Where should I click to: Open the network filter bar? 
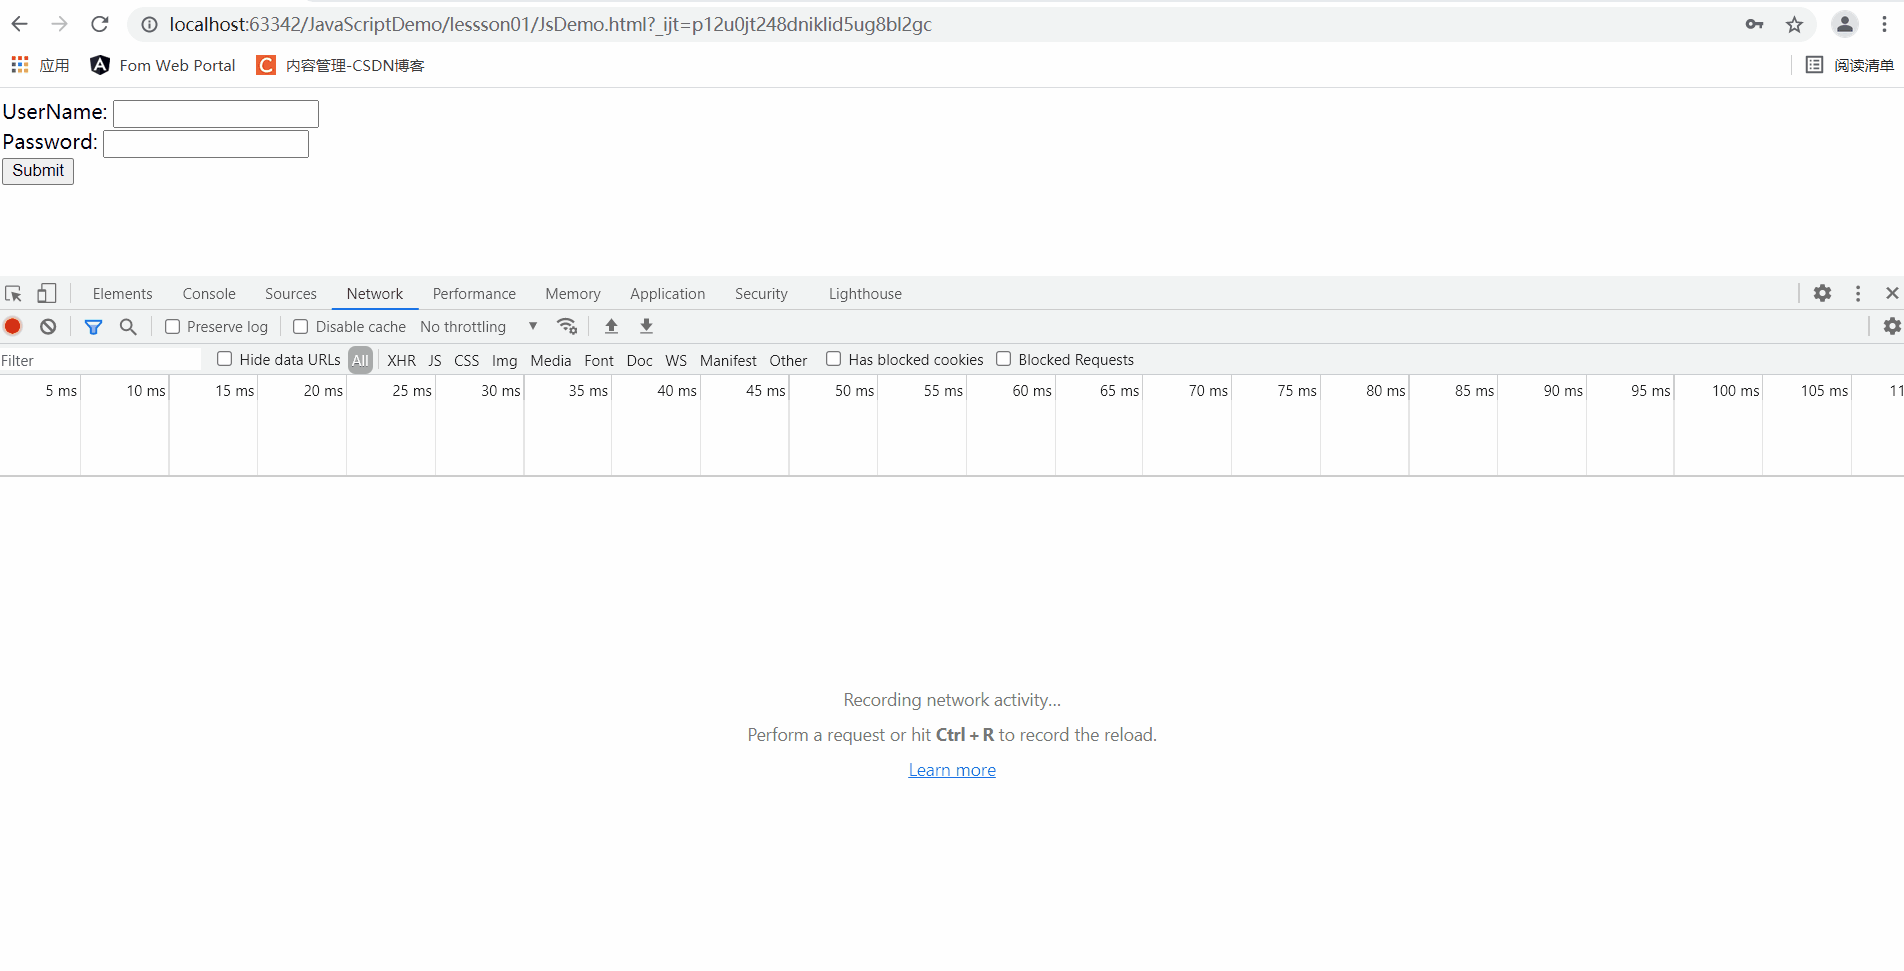pos(93,326)
